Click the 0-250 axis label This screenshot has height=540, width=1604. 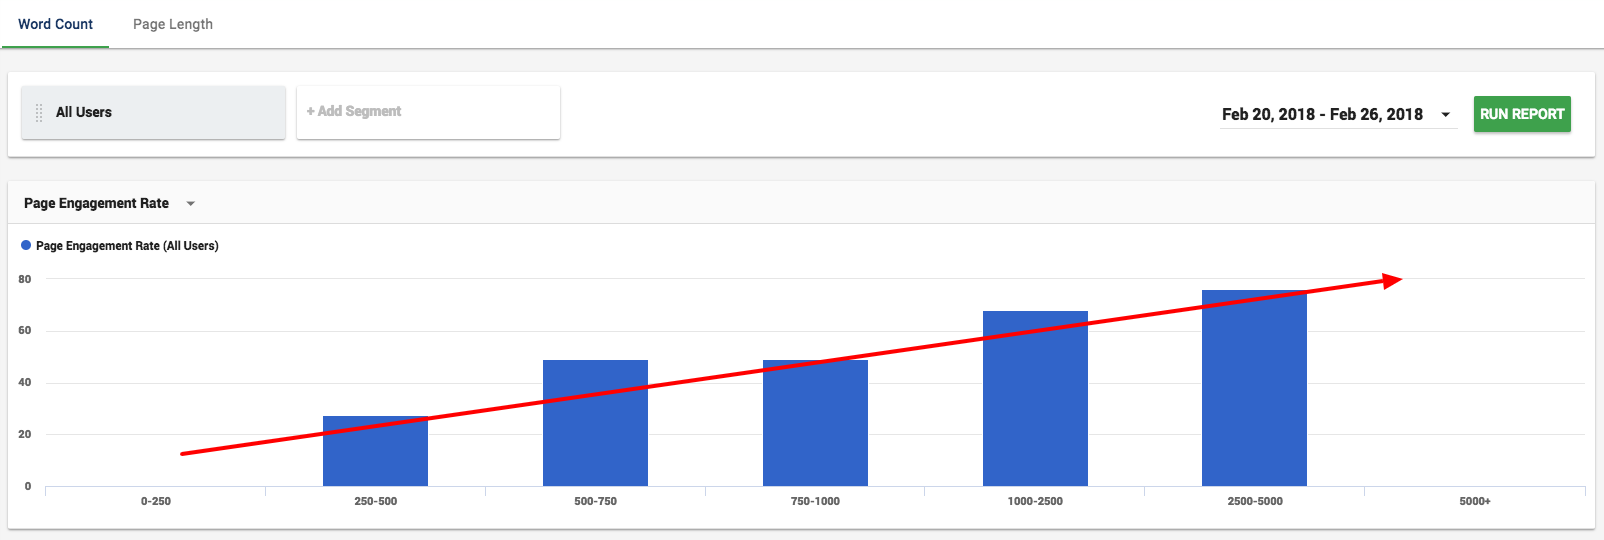pos(156,501)
